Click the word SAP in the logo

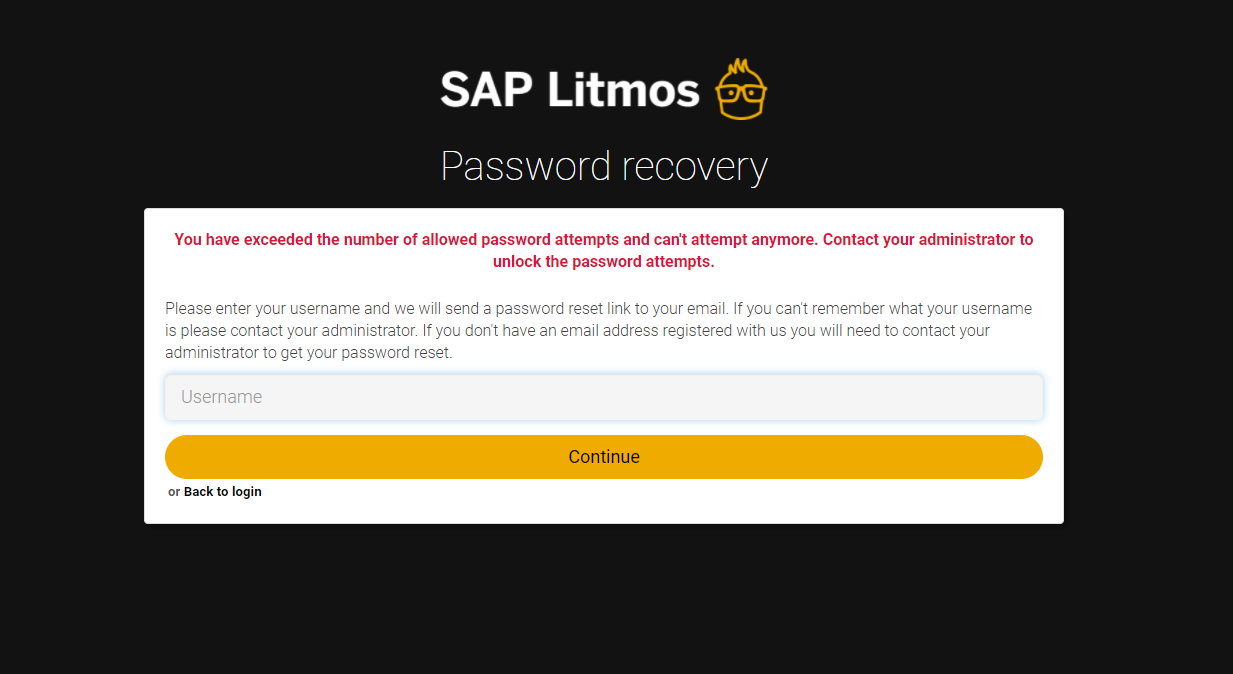click(x=487, y=89)
